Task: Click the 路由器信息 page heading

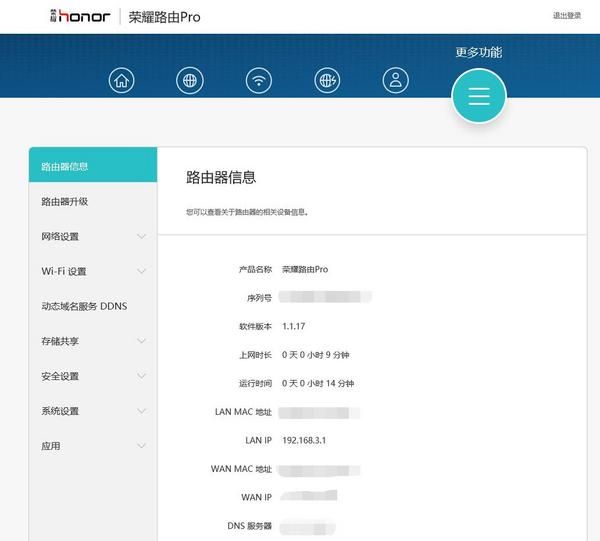Action: point(221,177)
